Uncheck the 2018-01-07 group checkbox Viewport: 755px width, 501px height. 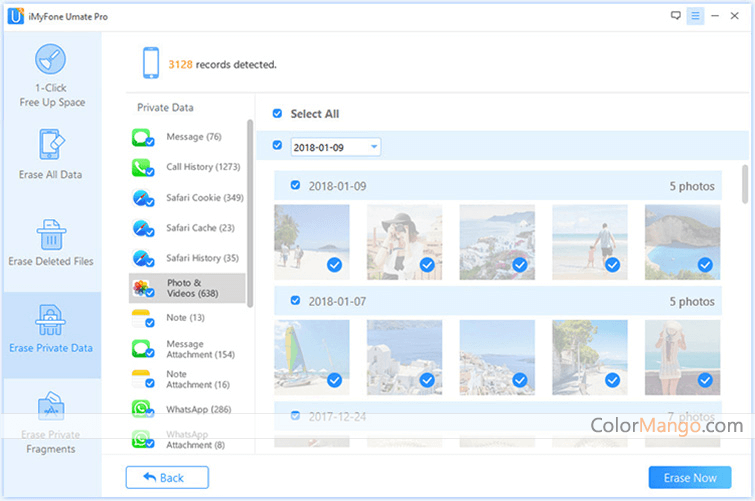click(295, 300)
